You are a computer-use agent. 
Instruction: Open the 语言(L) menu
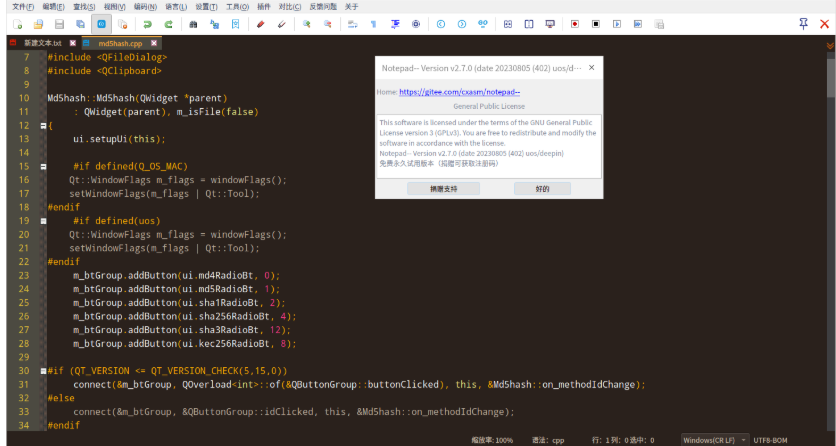(176, 7)
